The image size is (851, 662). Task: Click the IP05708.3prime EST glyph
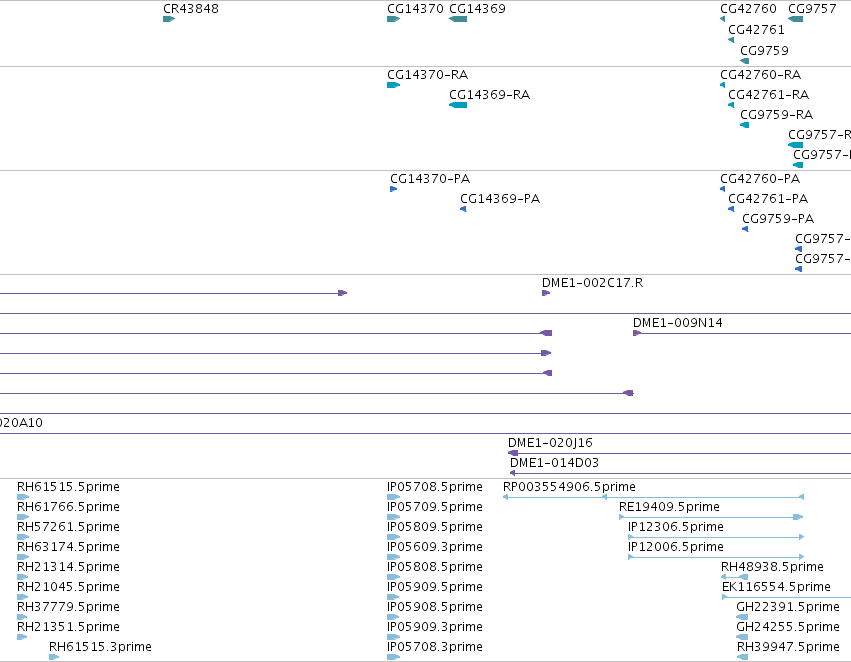(393, 657)
